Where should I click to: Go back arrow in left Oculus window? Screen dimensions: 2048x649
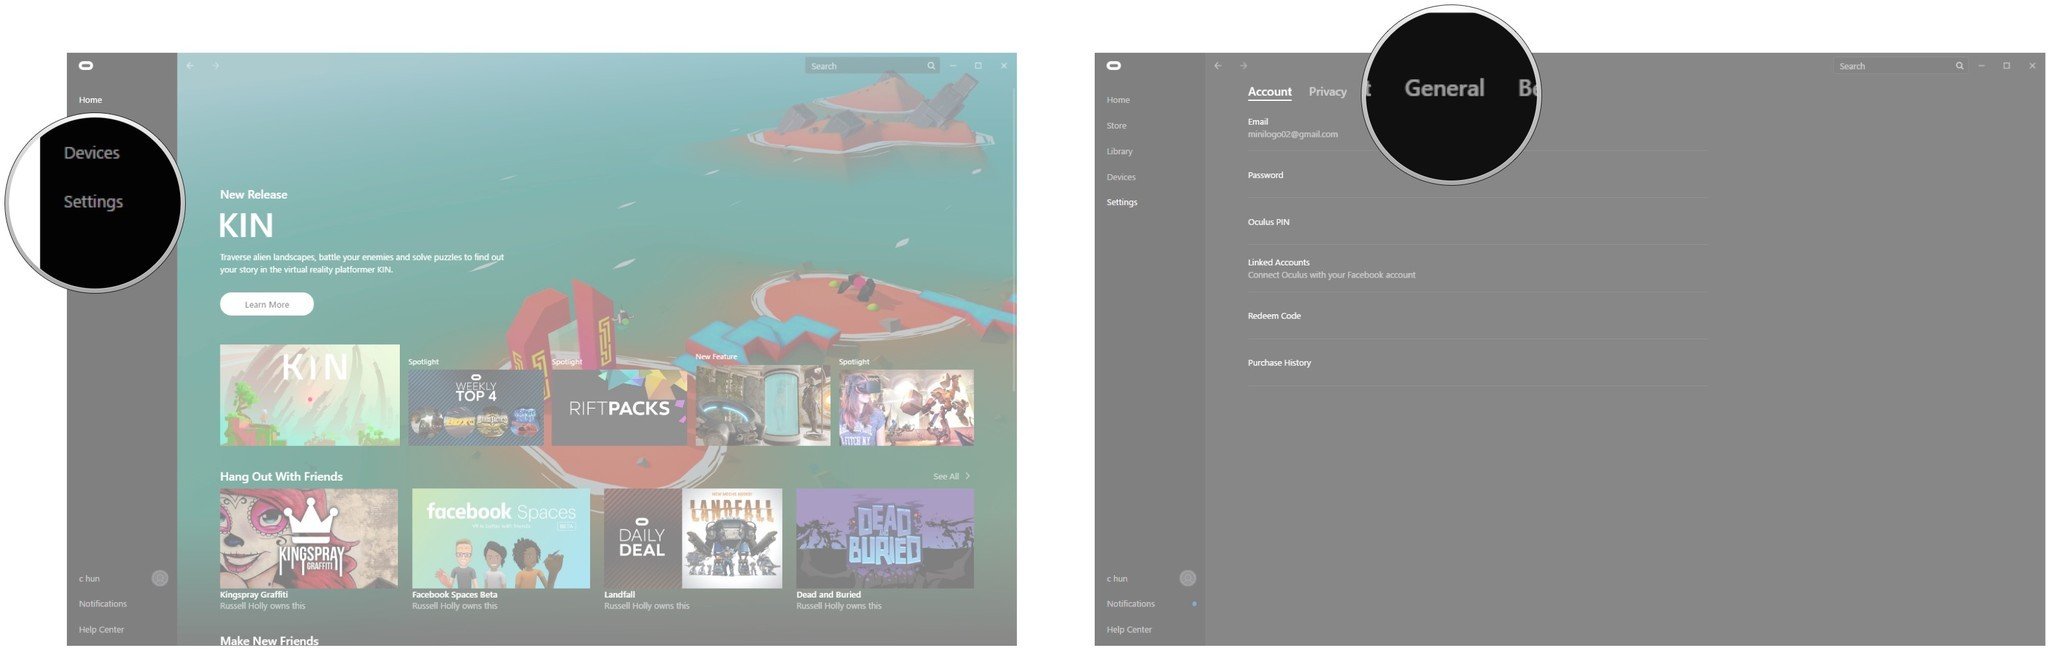[190, 66]
